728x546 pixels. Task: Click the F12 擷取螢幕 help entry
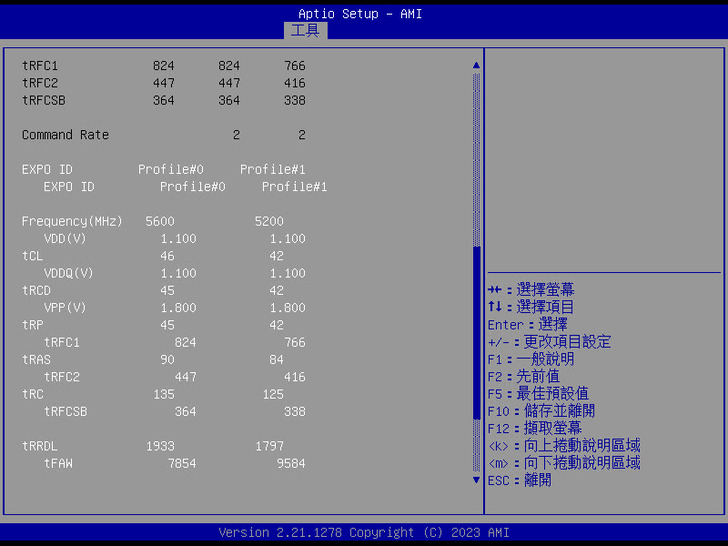pyautogui.click(x=535, y=429)
